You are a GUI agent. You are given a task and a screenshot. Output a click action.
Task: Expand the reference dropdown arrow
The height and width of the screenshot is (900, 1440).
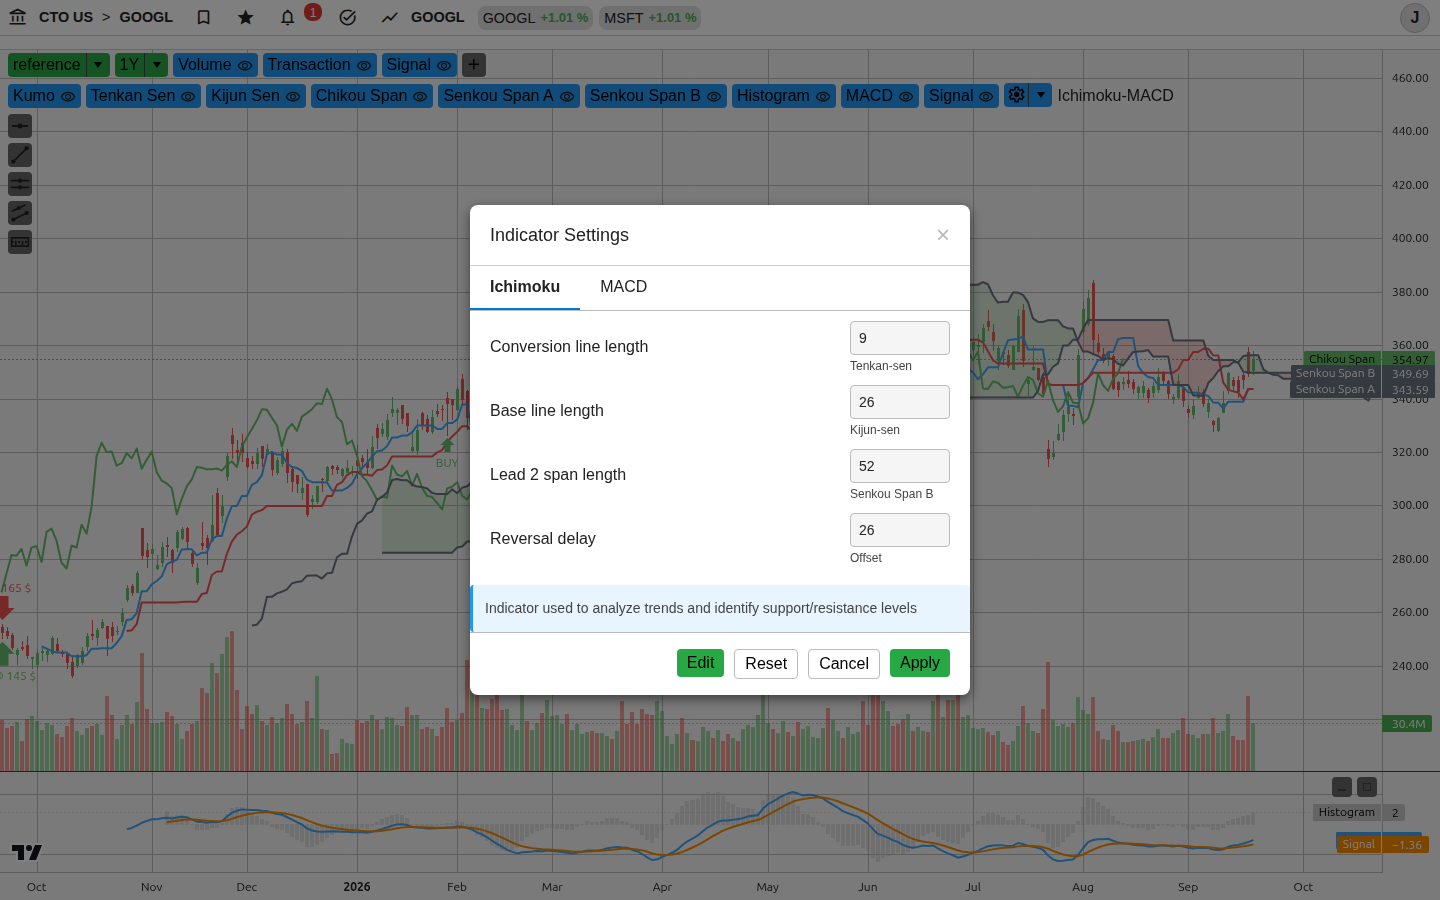(98, 65)
